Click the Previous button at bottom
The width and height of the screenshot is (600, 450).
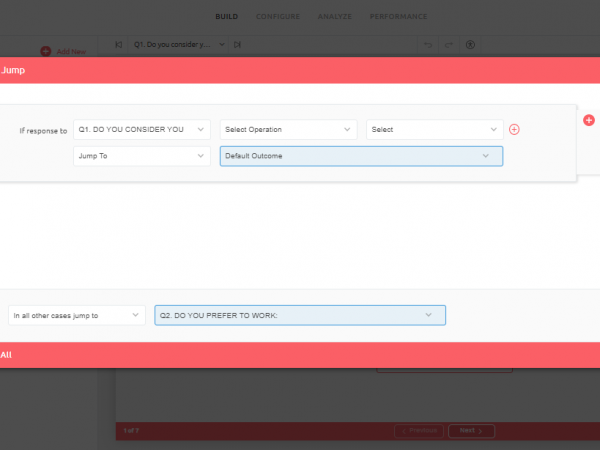pos(419,430)
